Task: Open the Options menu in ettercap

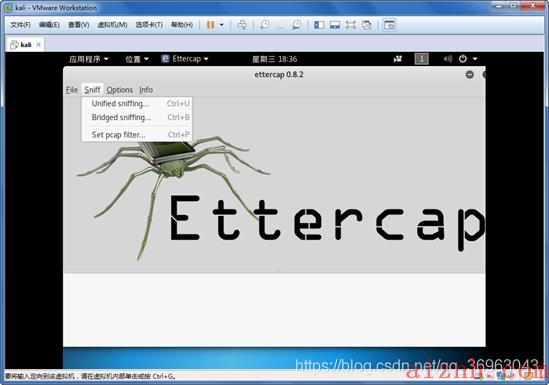Action: [120, 90]
